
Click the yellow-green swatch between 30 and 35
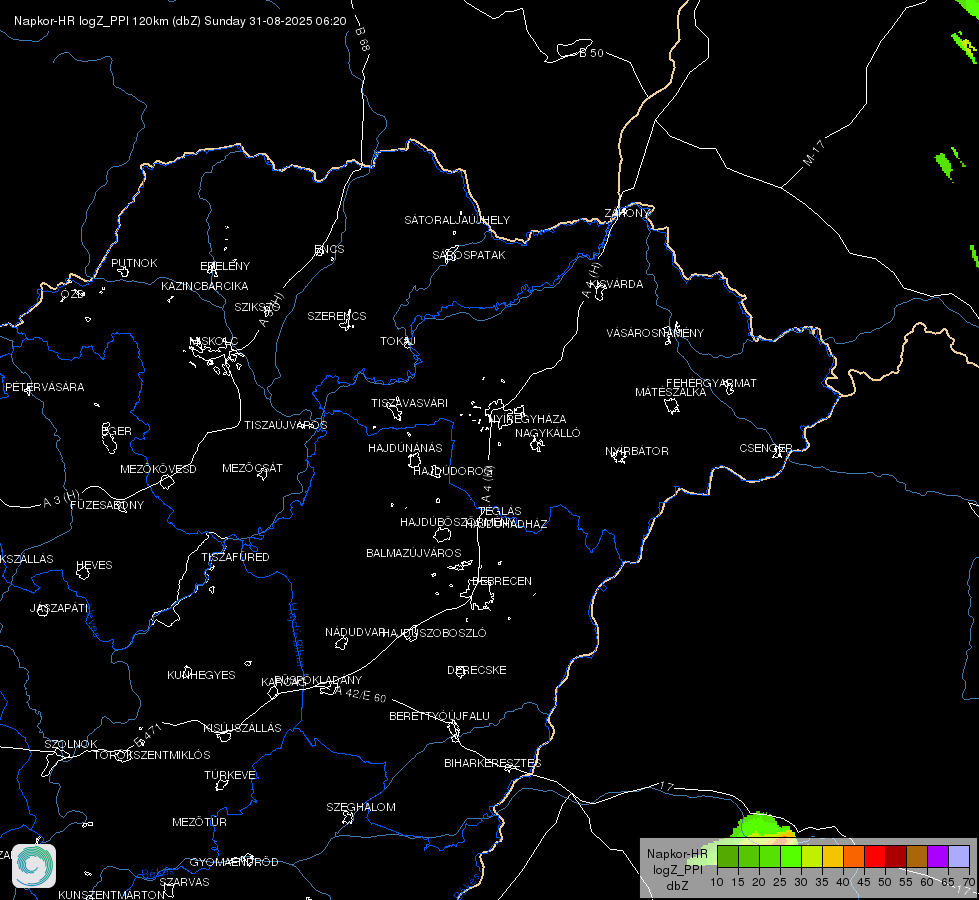coord(812,856)
